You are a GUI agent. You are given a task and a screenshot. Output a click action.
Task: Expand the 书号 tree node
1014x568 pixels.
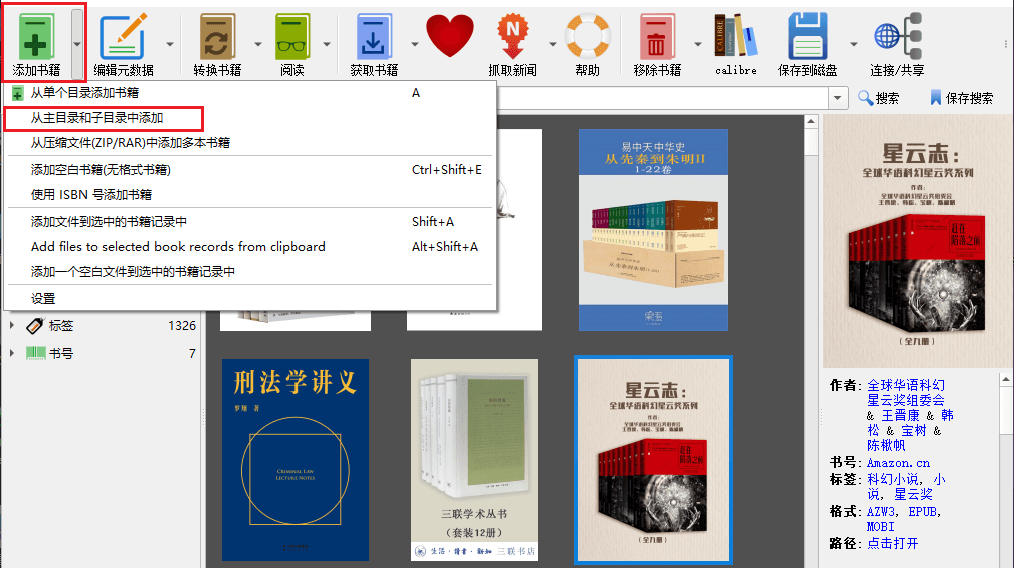pos(12,353)
